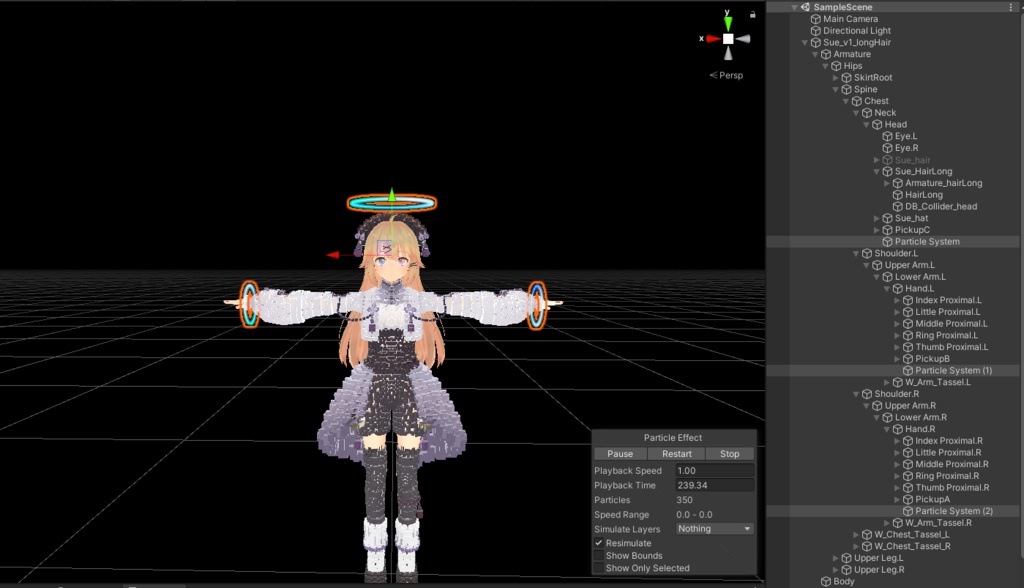1024x588 pixels.
Task: Click the Eye.L cube icon
Action: tap(888, 137)
